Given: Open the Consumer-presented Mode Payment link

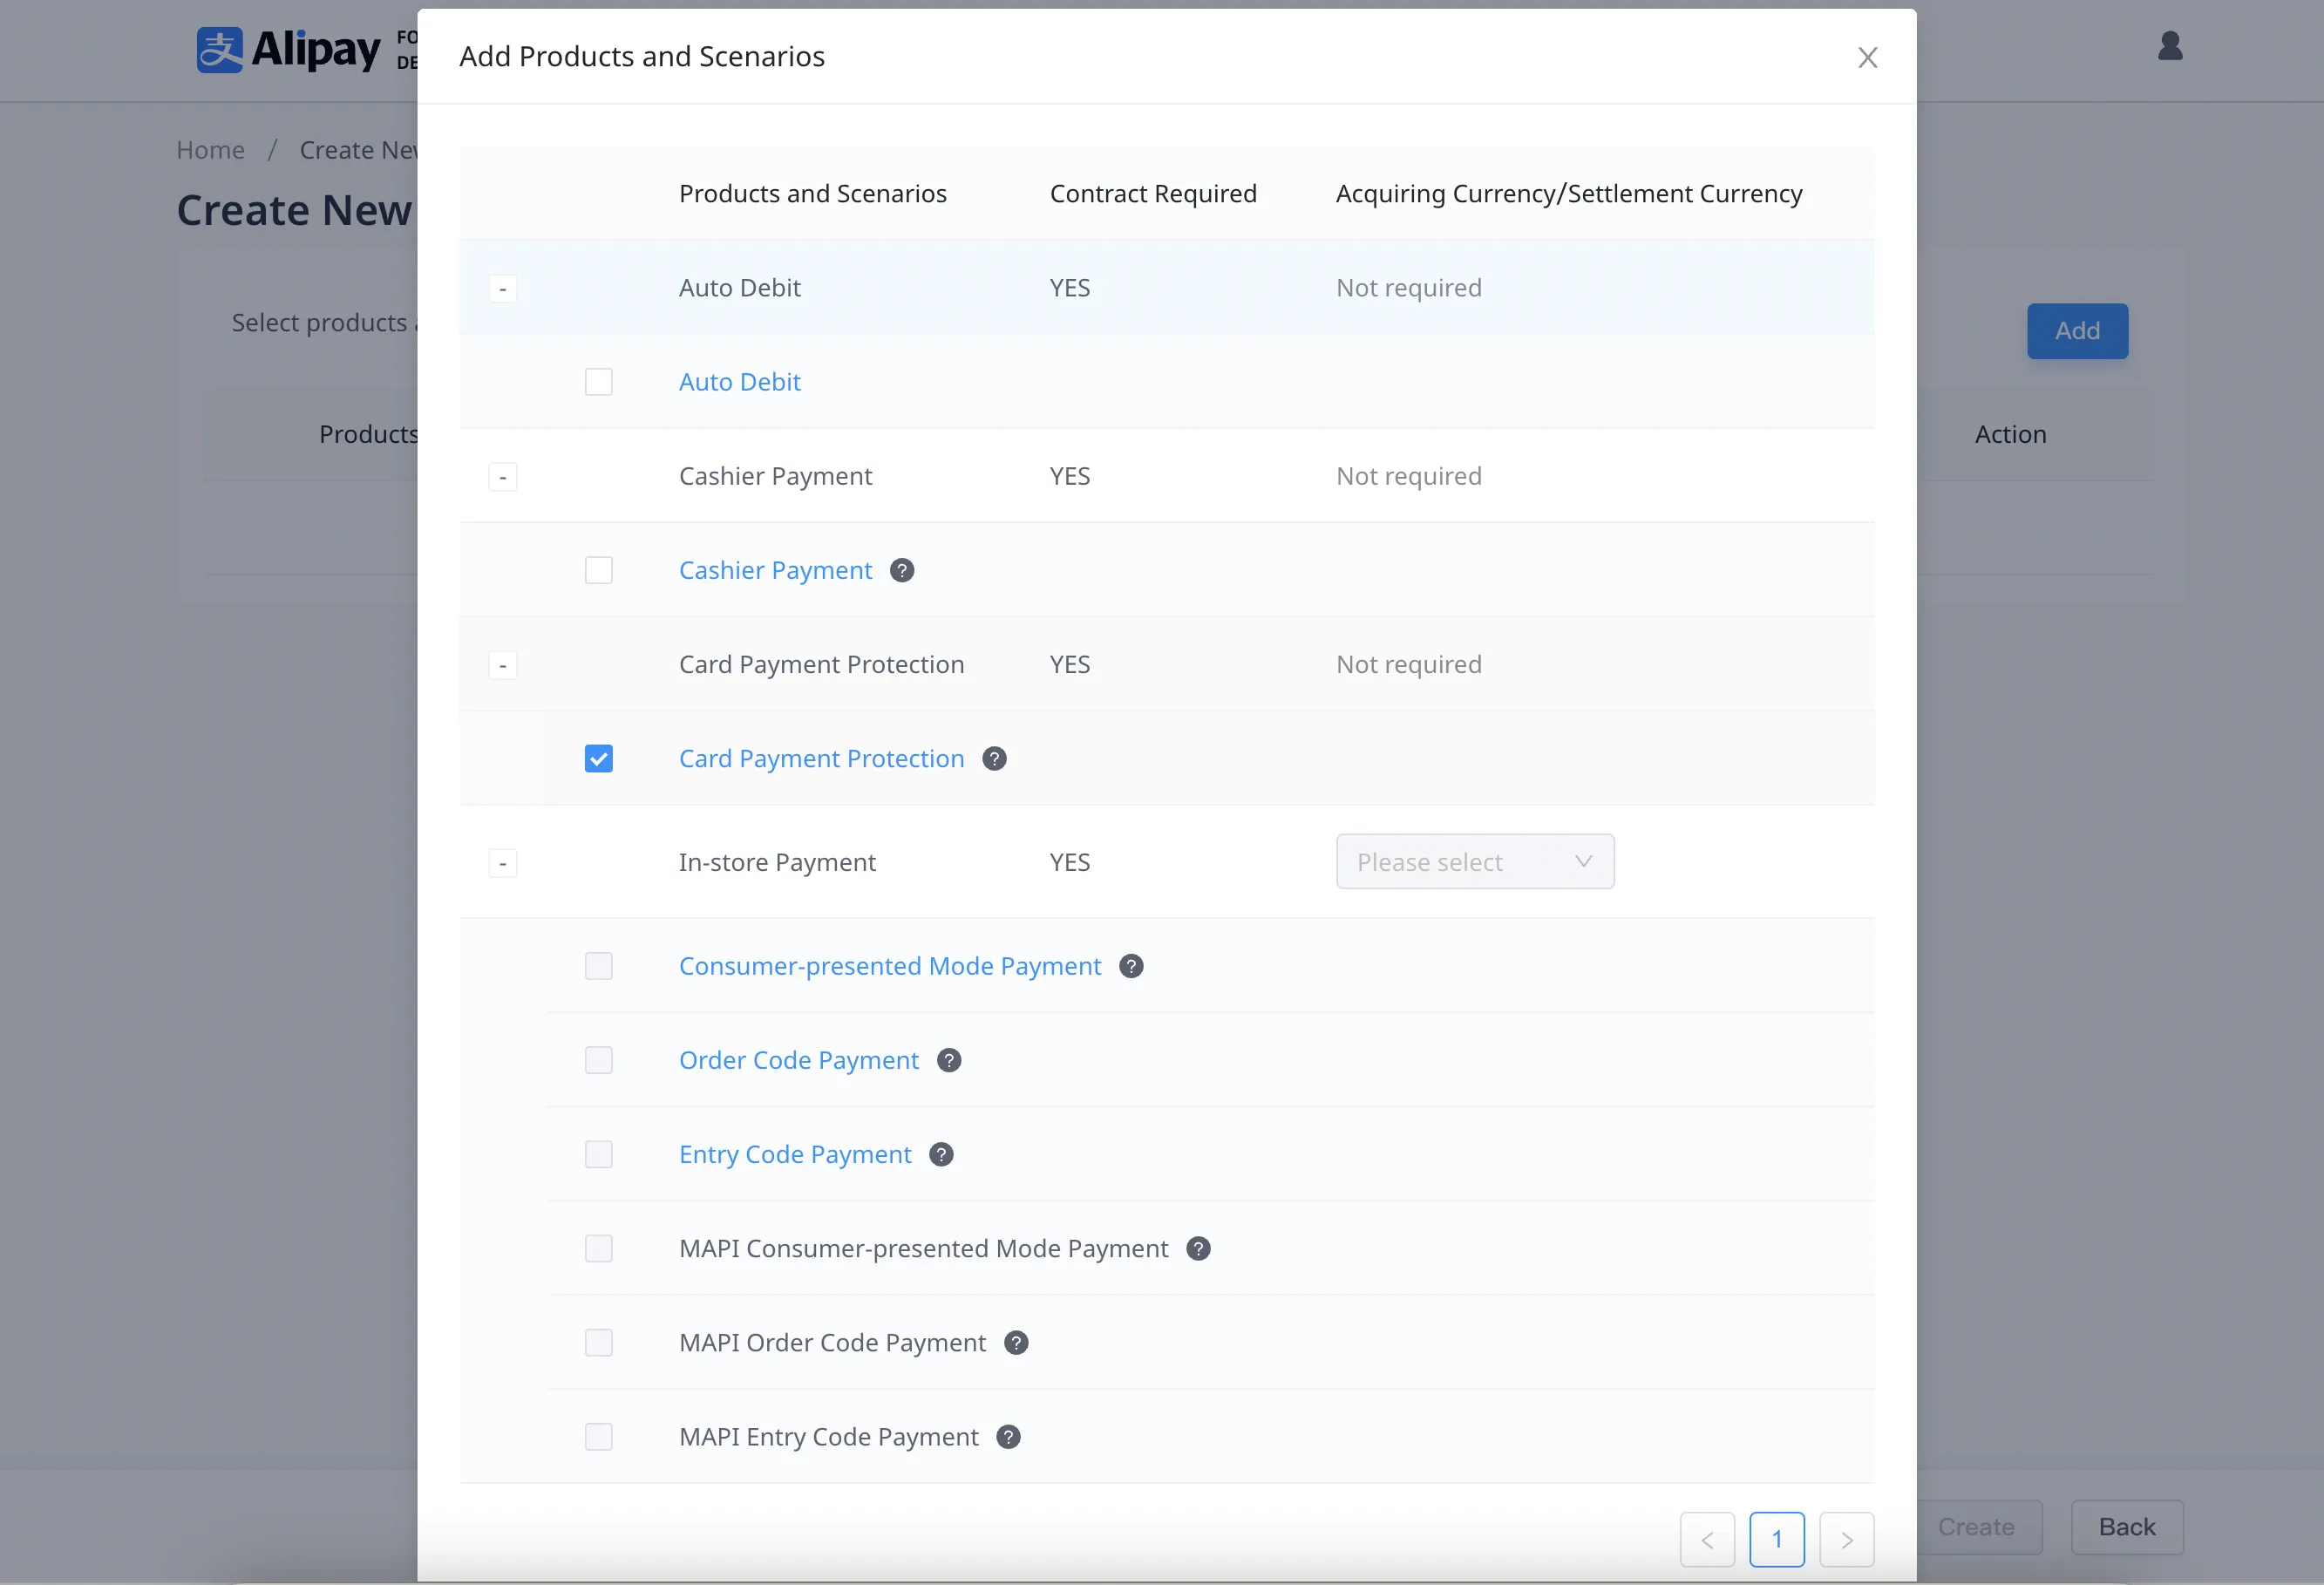Looking at the screenshot, I should (889, 966).
